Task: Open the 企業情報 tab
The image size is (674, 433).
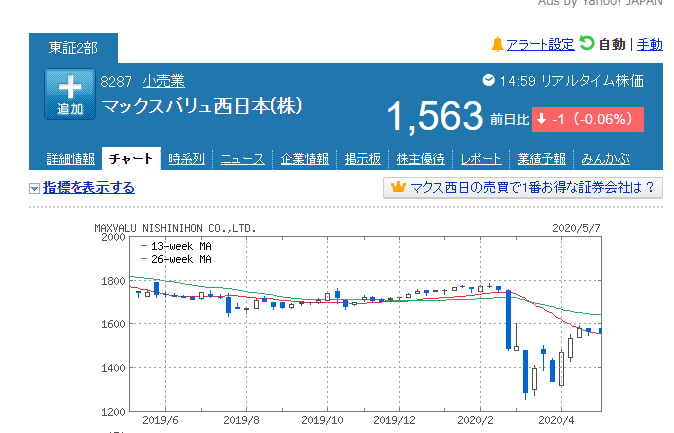Action: (x=304, y=159)
